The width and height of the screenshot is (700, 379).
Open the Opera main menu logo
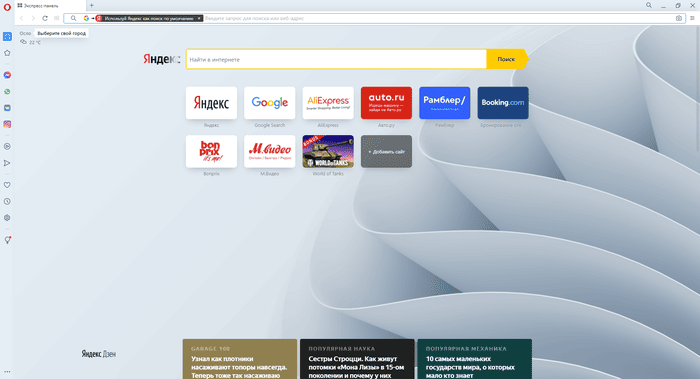(7, 7)
